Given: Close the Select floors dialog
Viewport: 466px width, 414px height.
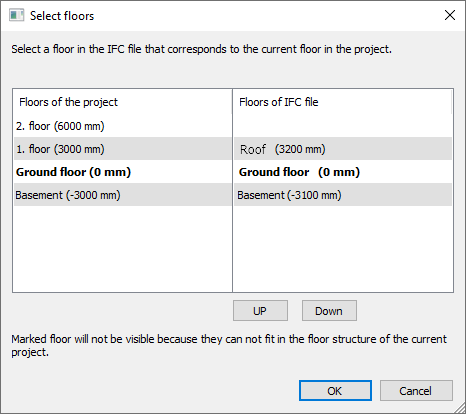Looking at the screenshot, I should point(450,15).
